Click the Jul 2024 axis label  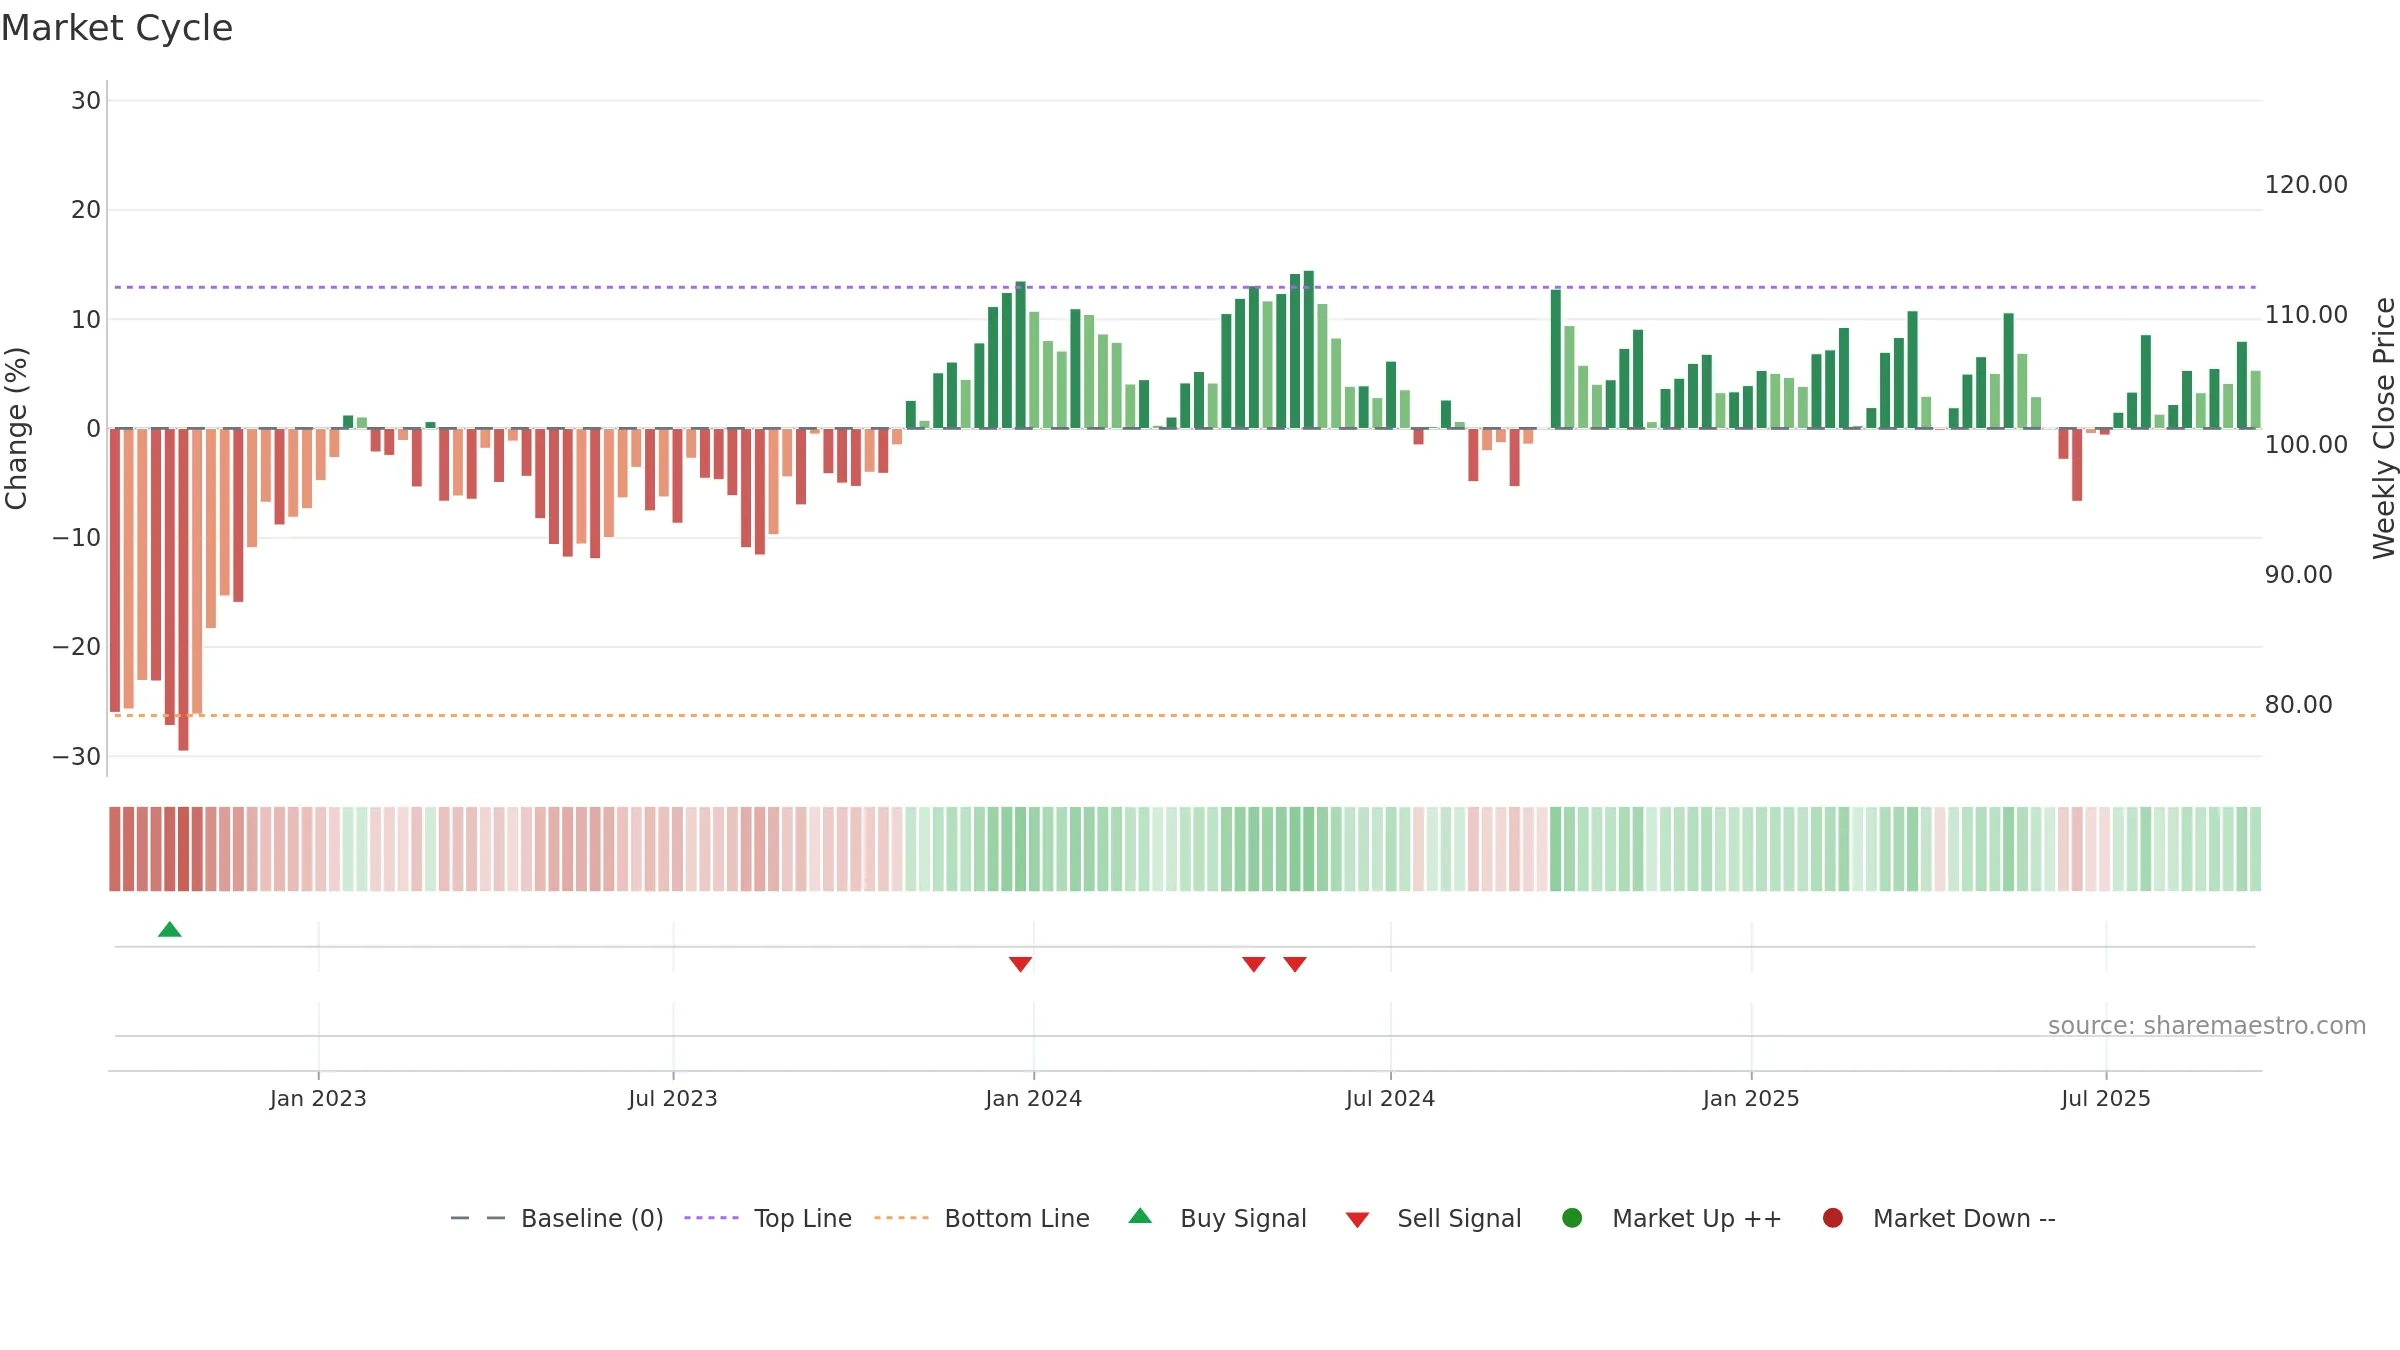pyautogui.click(x=1390, y=1098)
